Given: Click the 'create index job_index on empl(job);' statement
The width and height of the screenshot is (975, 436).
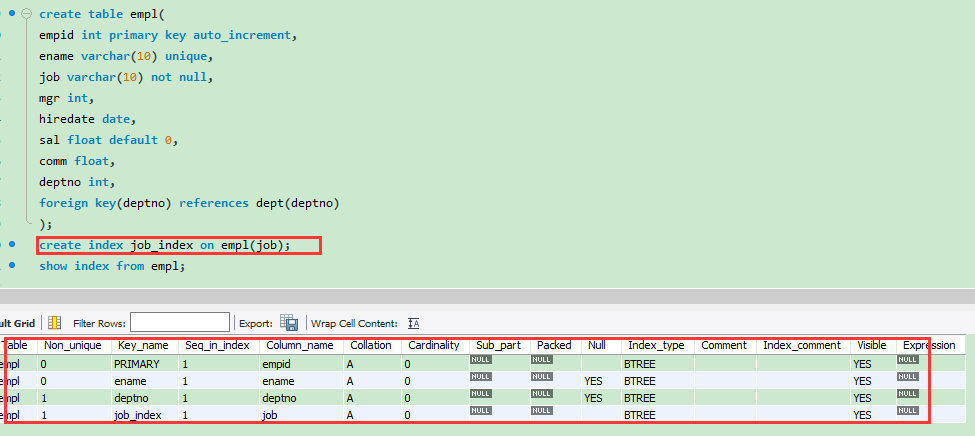Looking at the screenshot, I should pyautogui.click(x=165, y=245).
